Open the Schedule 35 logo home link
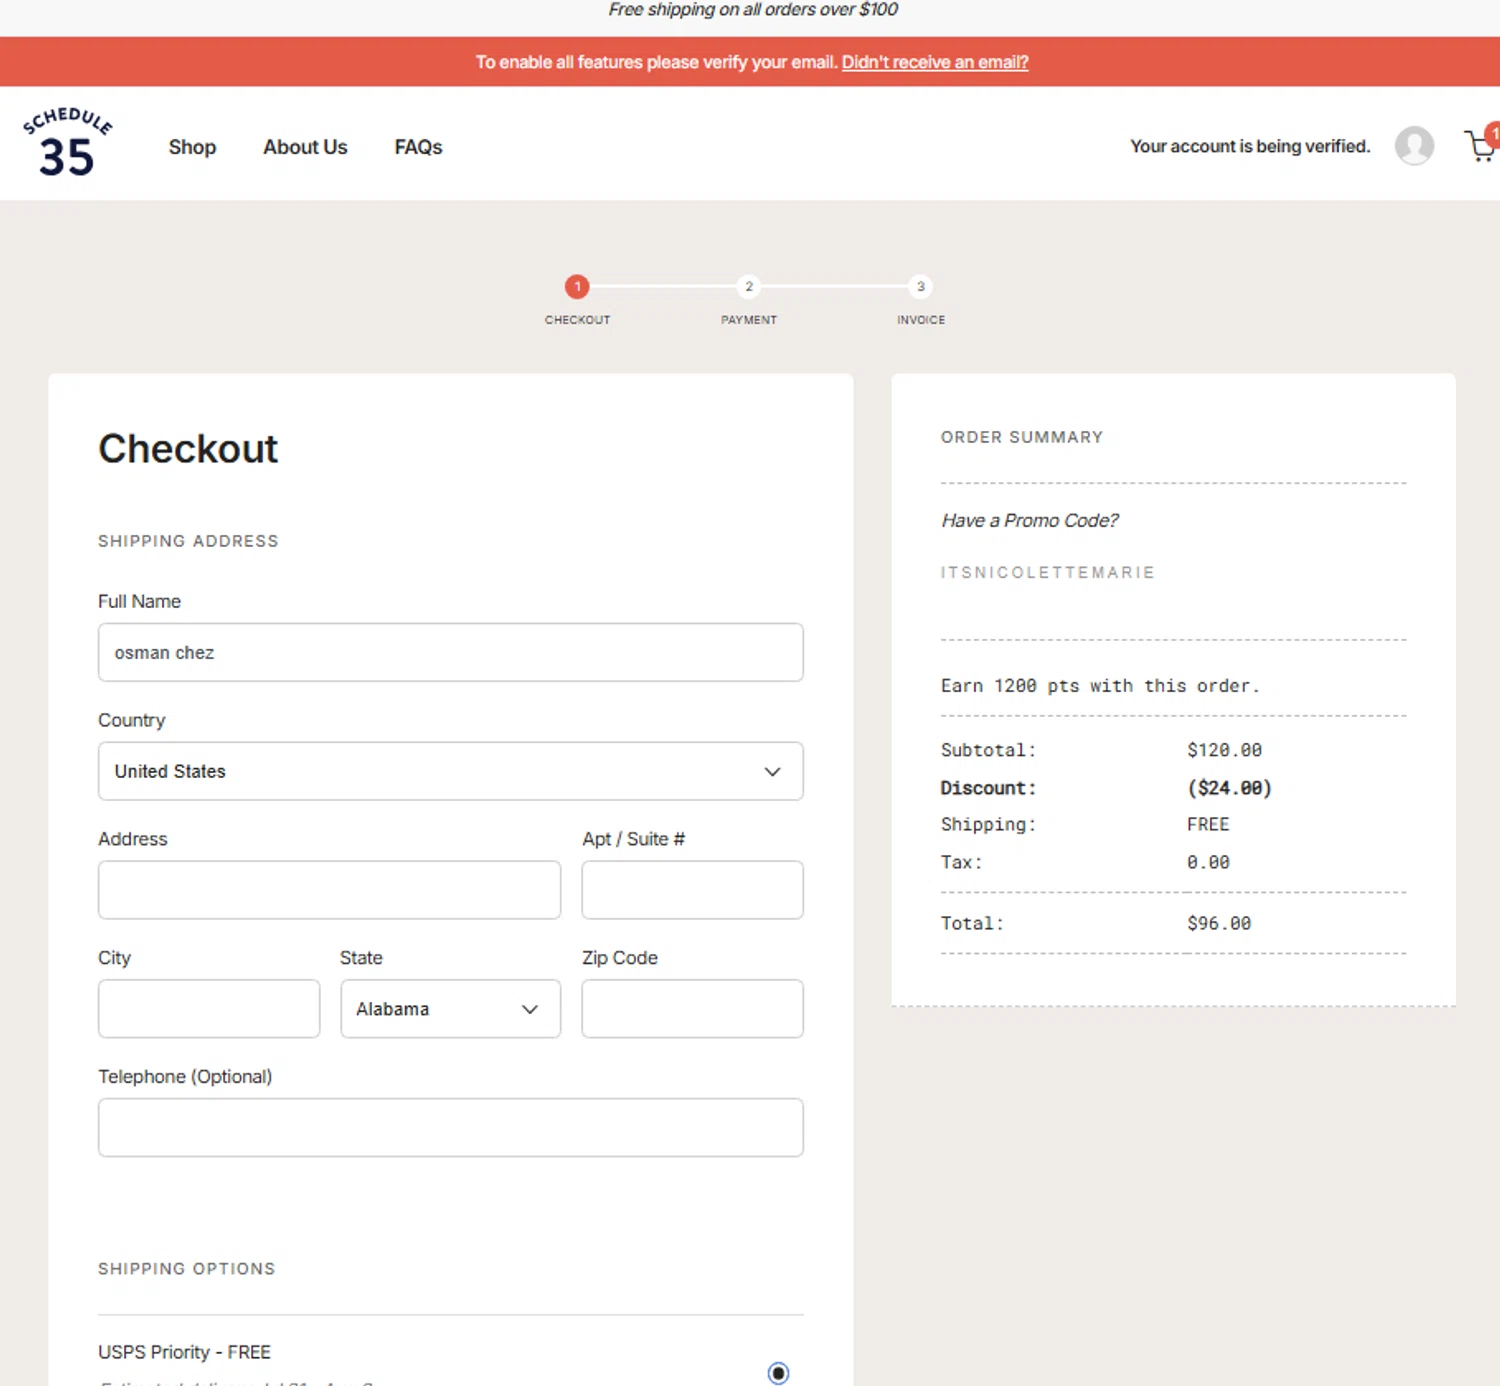The image size is (1500, 1386). [67, 144]
